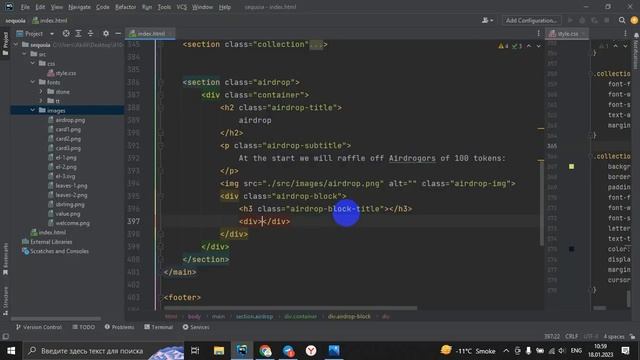Viewport: 640px width, 360px height.
Task: Click black color swatch in style.css gutter
Action: click(x=571, y=249)
